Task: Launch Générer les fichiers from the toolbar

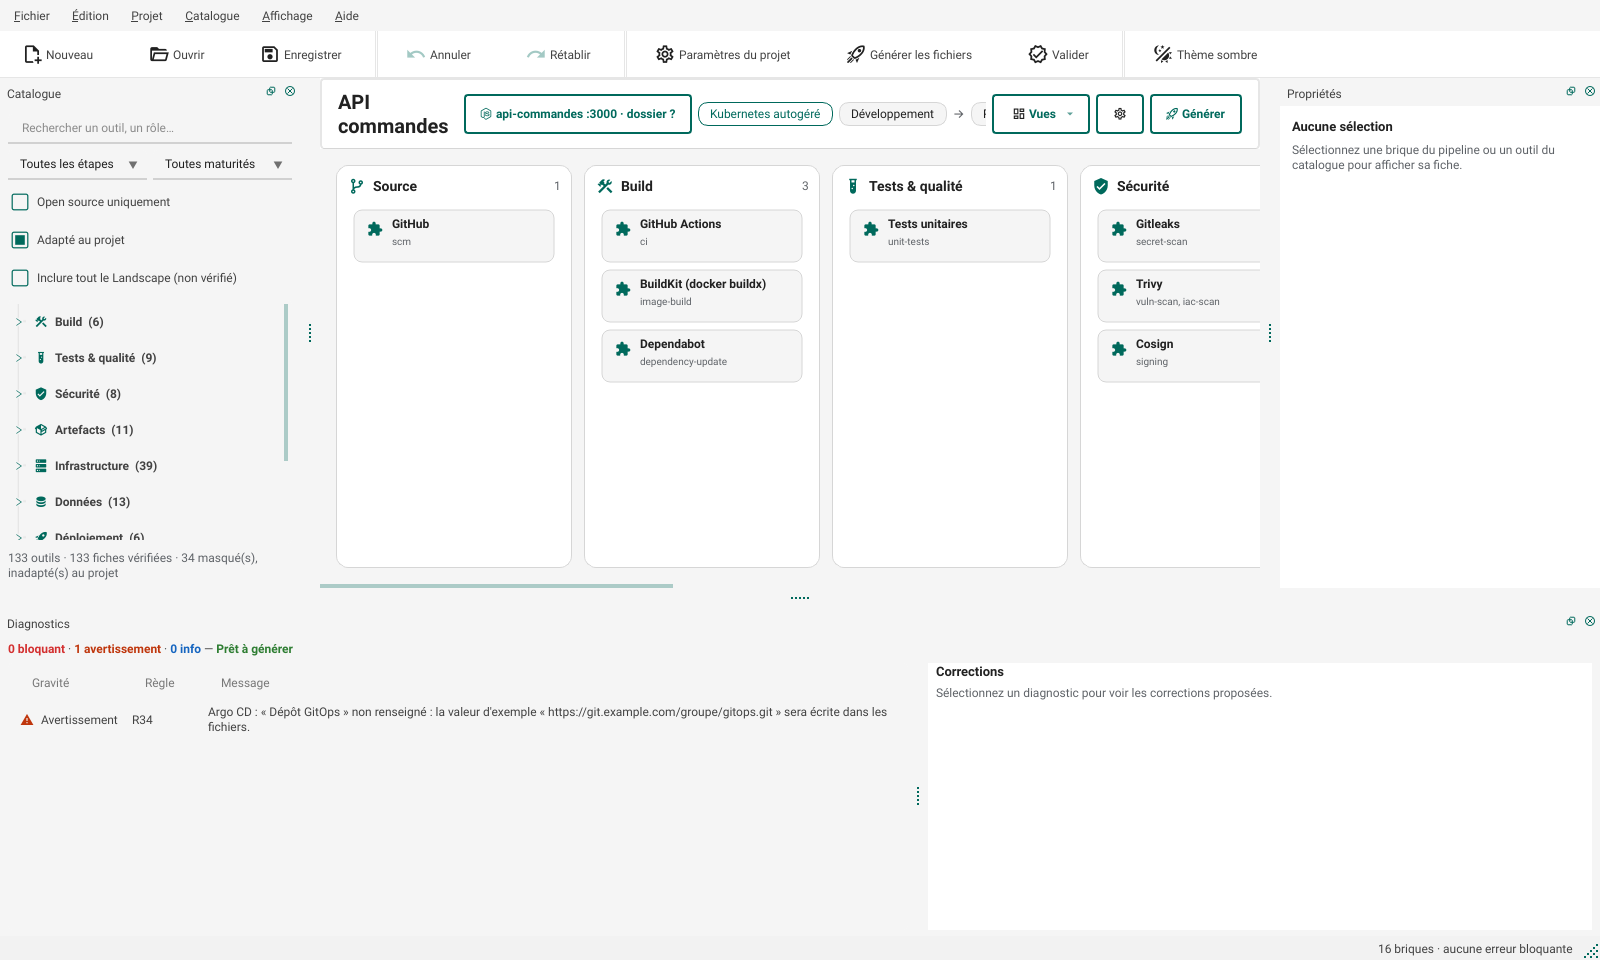Action: click(909, 54)
